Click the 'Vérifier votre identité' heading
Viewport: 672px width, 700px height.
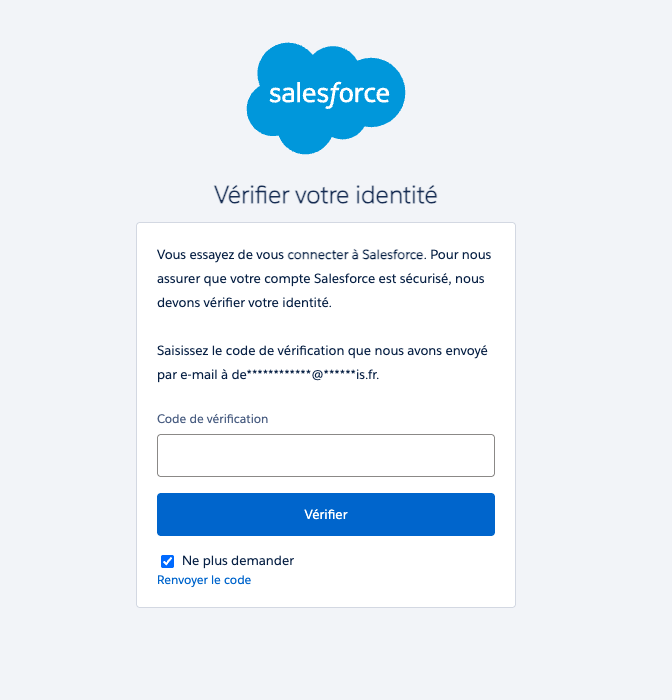(326, 195)
